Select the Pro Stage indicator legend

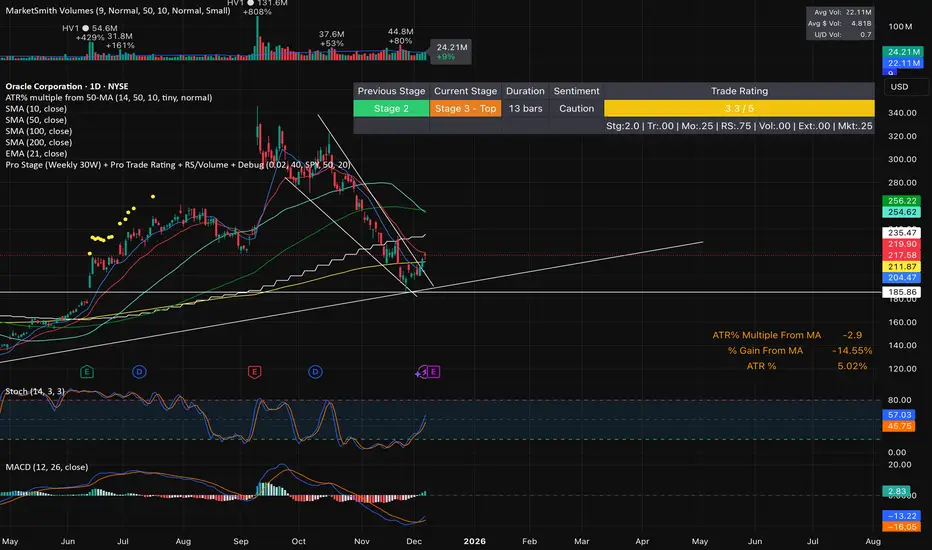(x=178, y=165)
